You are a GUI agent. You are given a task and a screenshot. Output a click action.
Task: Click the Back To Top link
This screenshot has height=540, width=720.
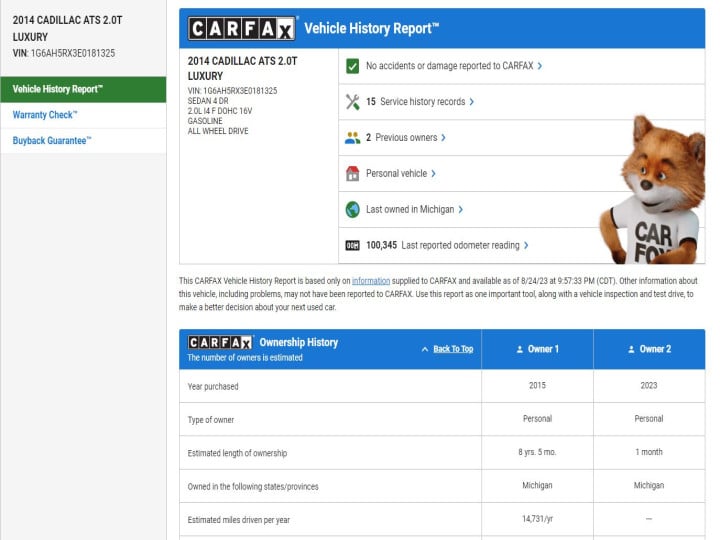pyautogui.click(x=453, y=349)
